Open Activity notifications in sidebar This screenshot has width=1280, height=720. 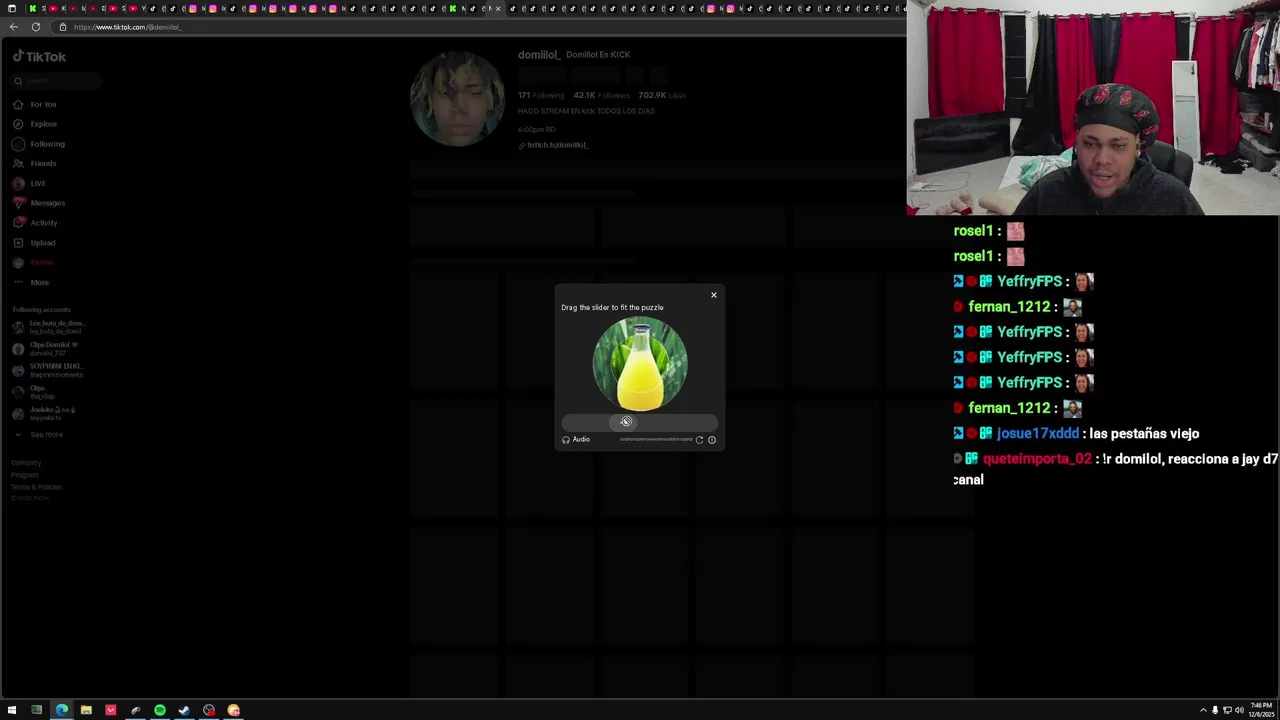(x=35, y=223)
